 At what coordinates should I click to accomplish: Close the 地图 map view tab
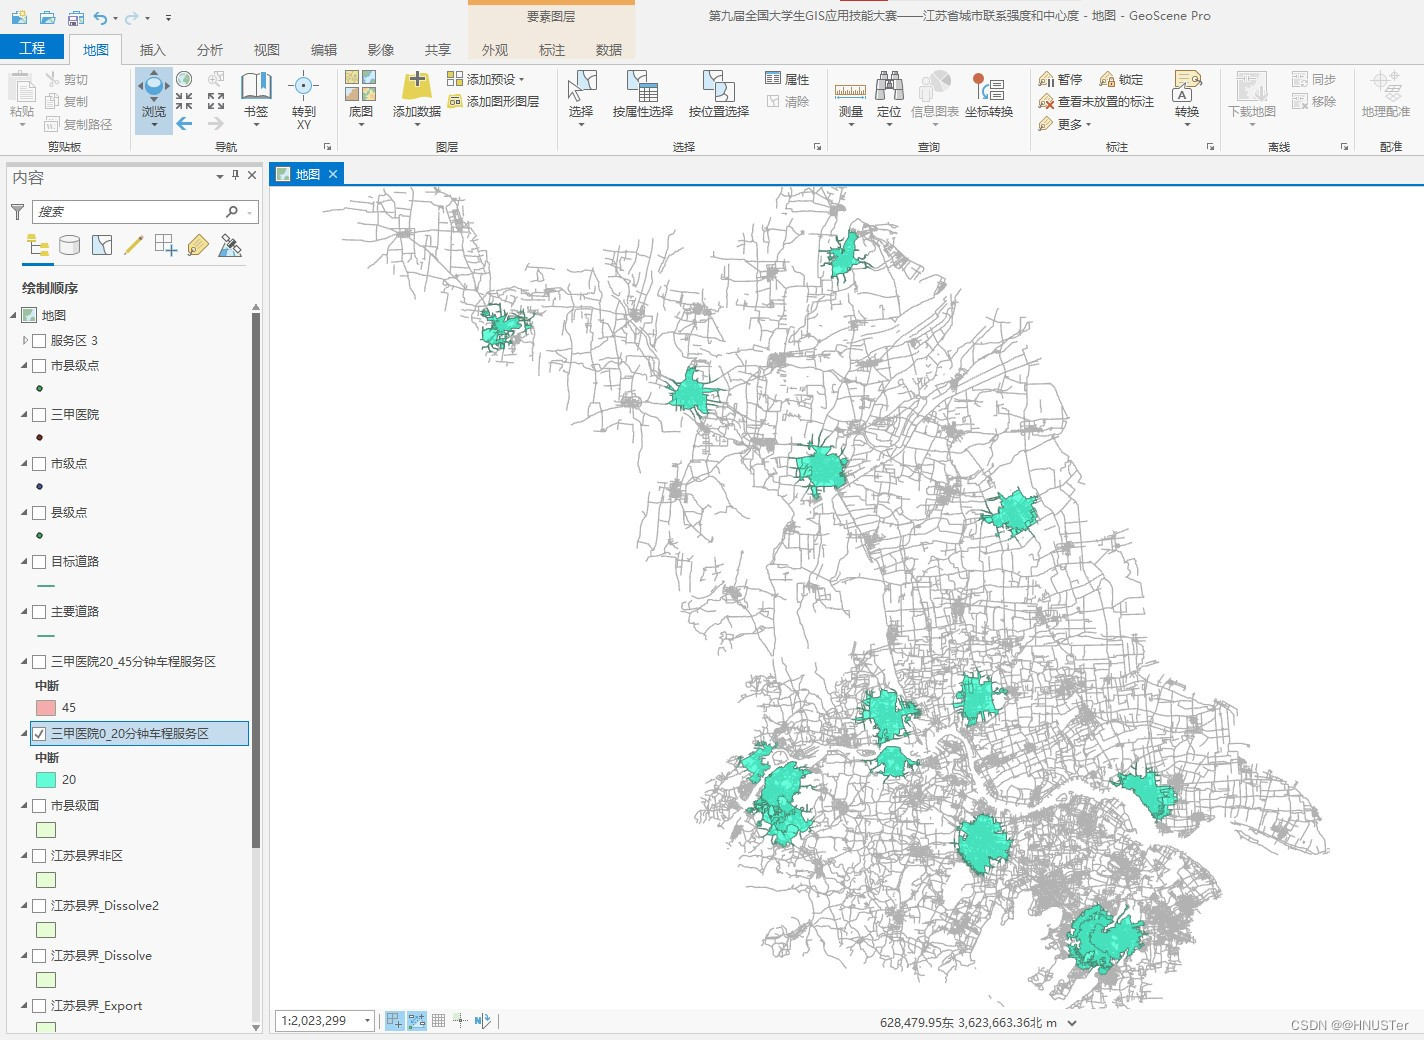point(333,174)
